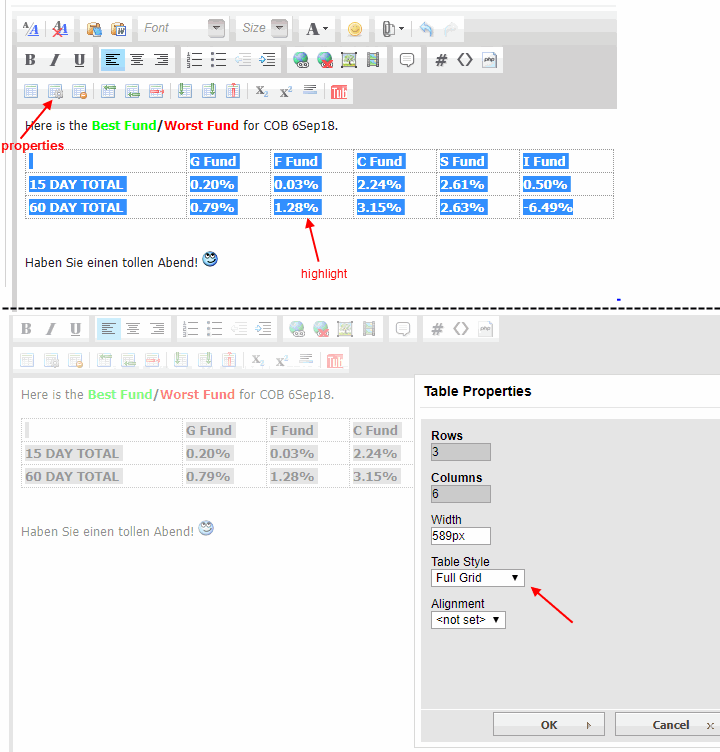Open the Alignment dropdown in Table Properties
Screen dimensions: 720x752
(x=468, y=620)
